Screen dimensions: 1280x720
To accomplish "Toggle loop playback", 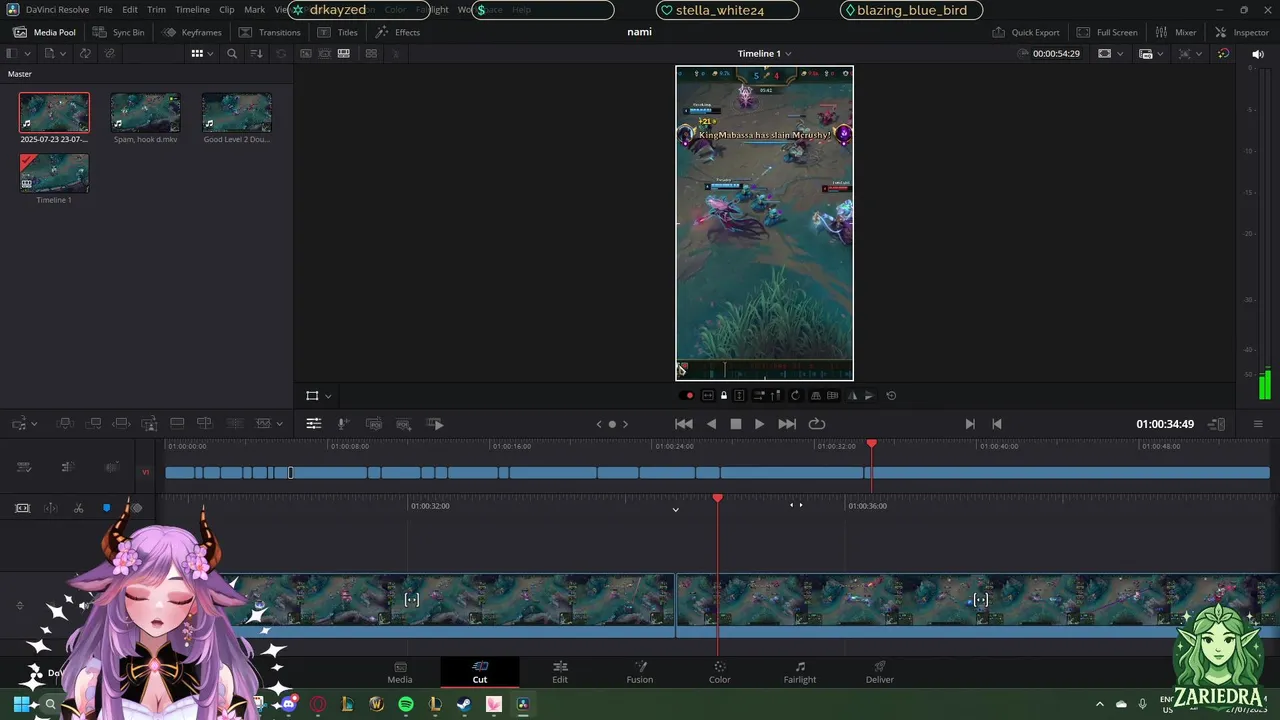I will point(817,424).
